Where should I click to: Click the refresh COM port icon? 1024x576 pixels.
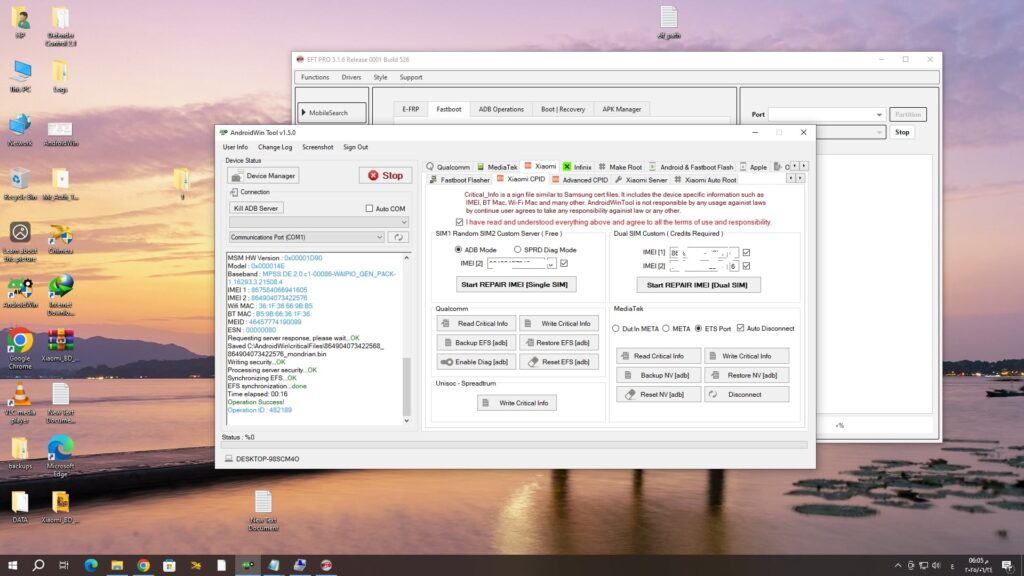pos(398,238)
